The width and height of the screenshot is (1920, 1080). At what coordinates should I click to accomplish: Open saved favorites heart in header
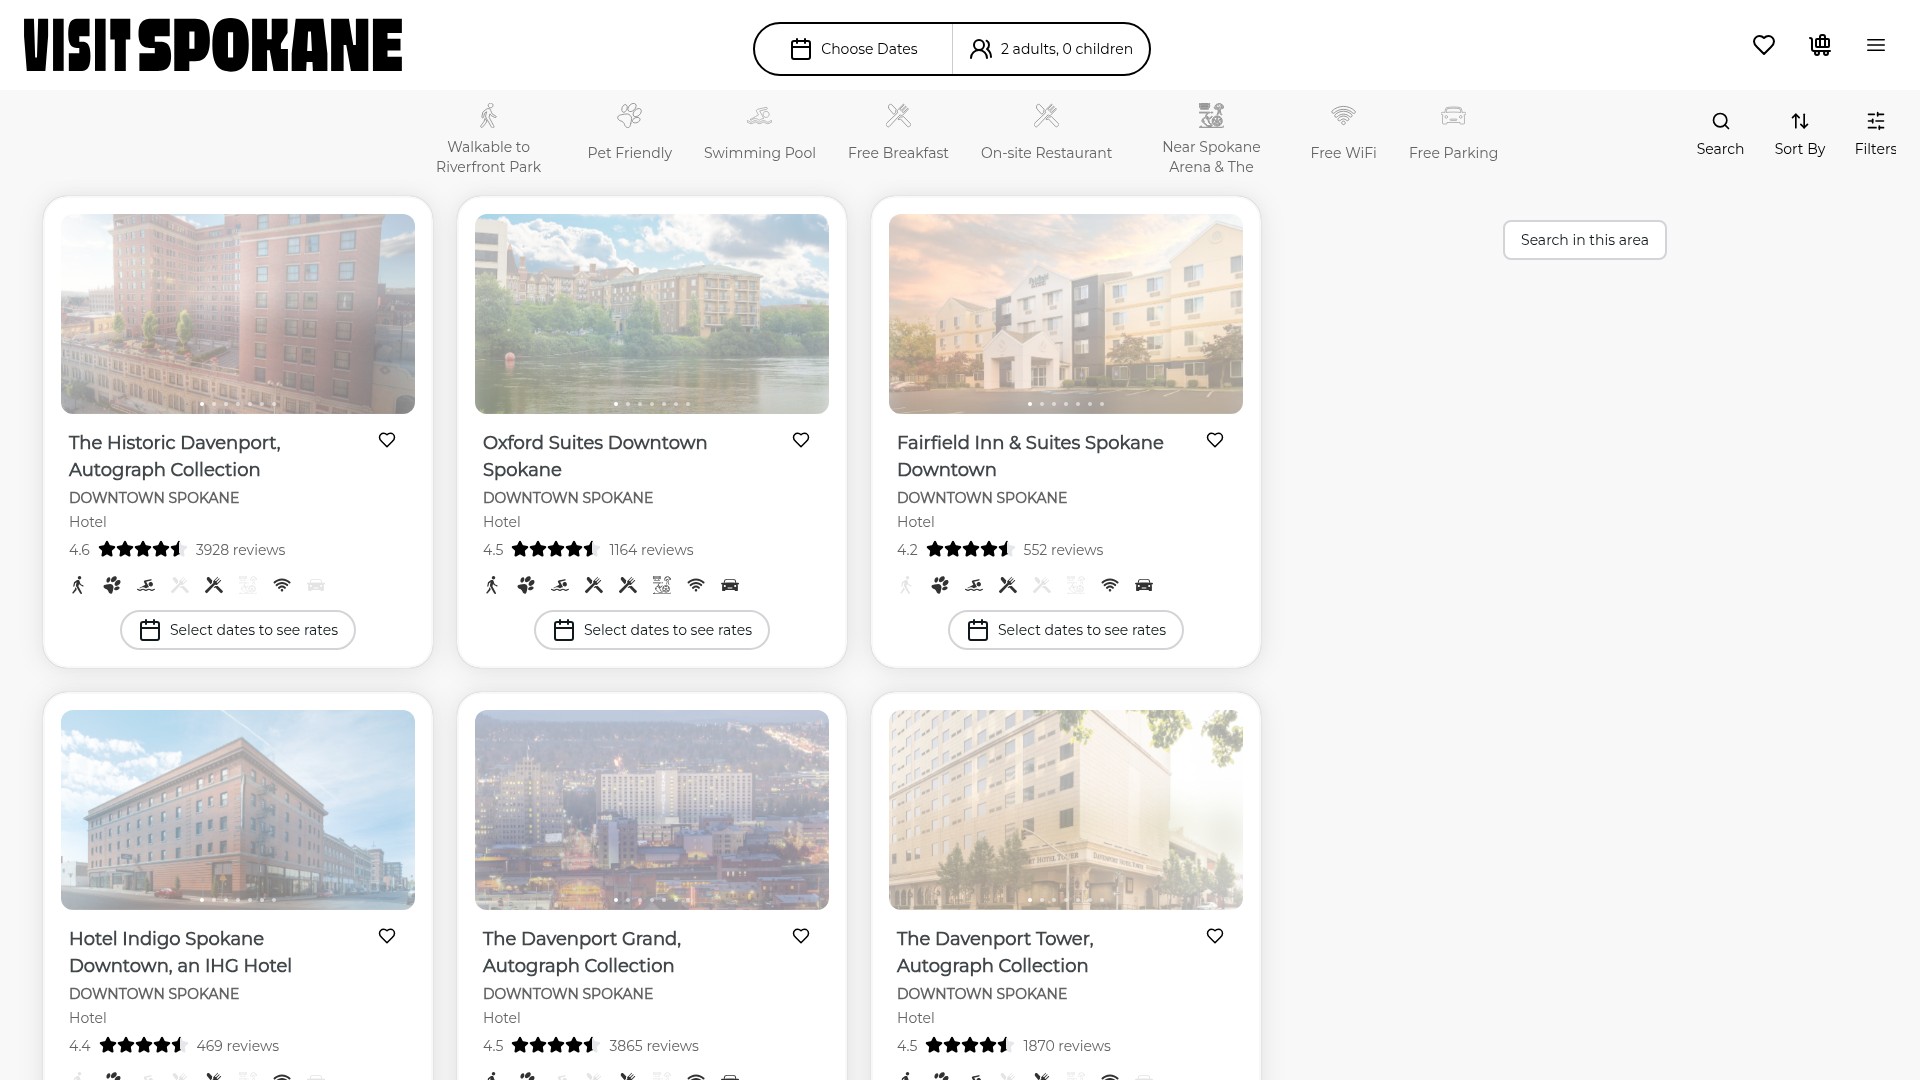[1764, 45]
